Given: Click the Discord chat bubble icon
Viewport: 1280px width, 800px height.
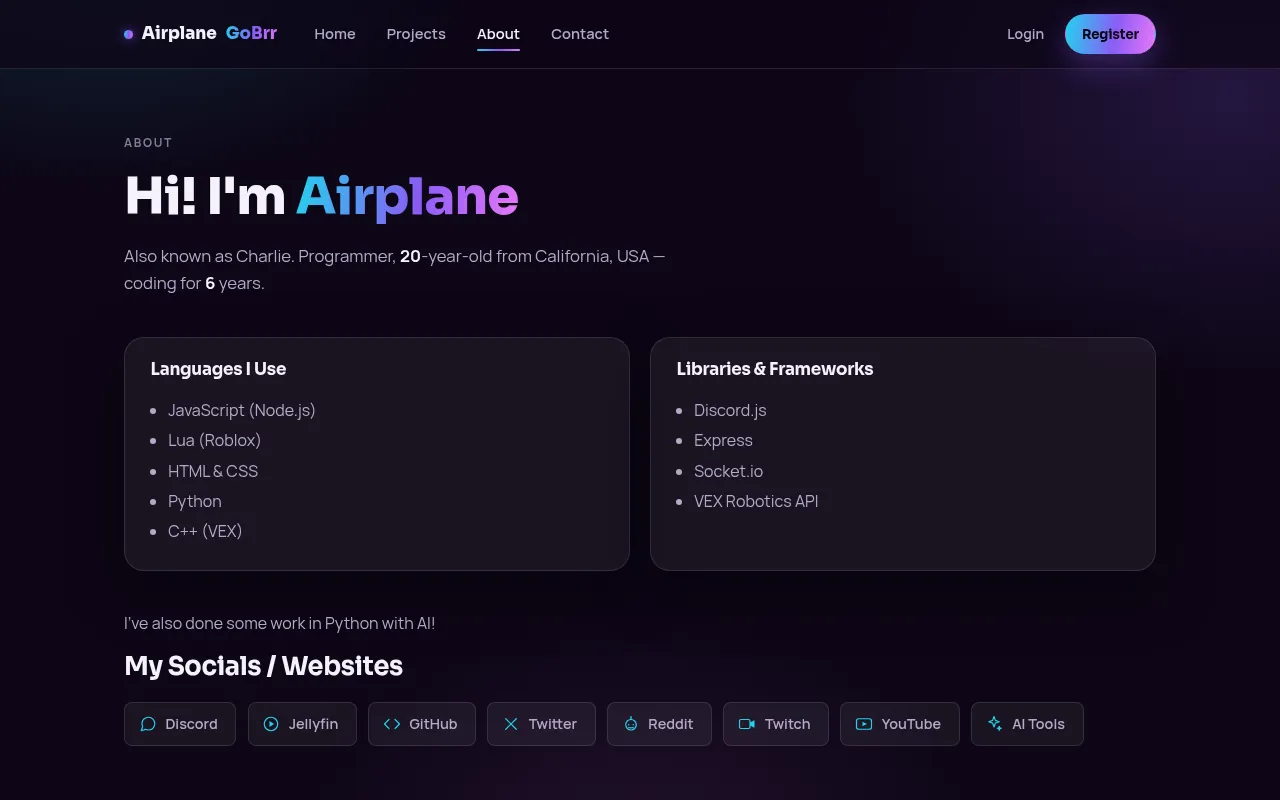Looking at the screenshot, I should click(148, 724).
